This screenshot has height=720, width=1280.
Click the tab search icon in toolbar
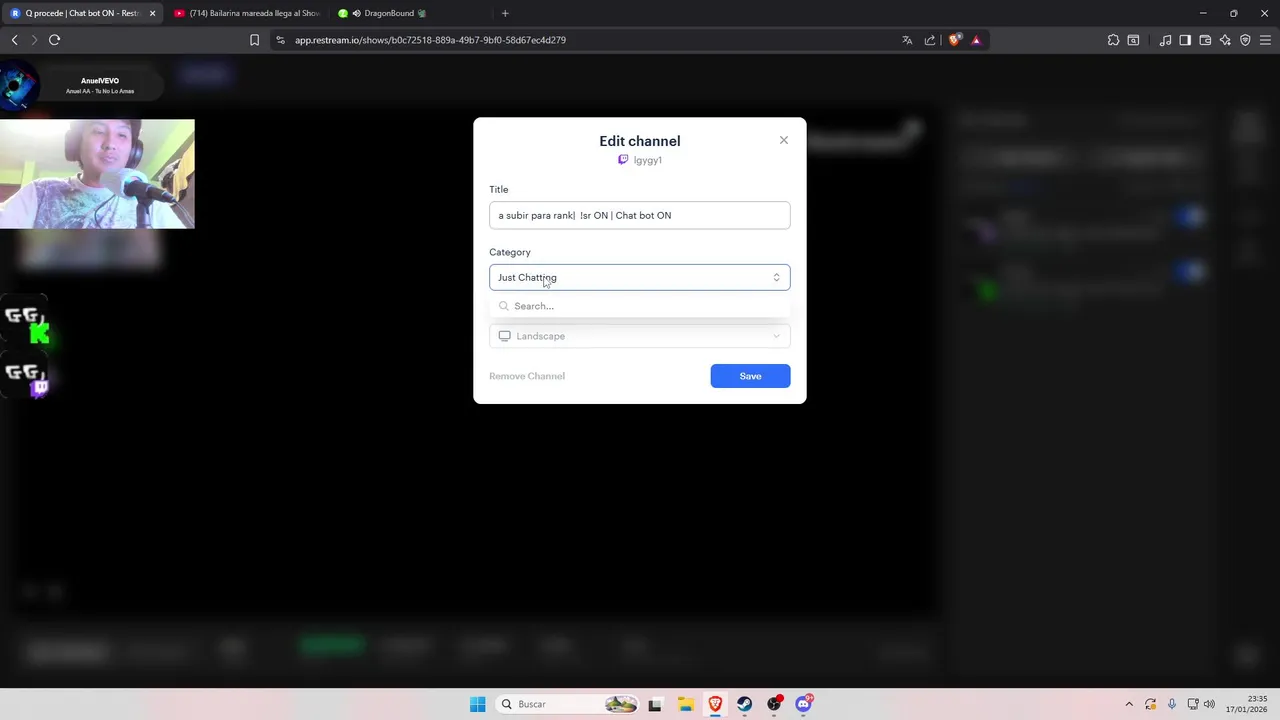[x=1133, y=40]
